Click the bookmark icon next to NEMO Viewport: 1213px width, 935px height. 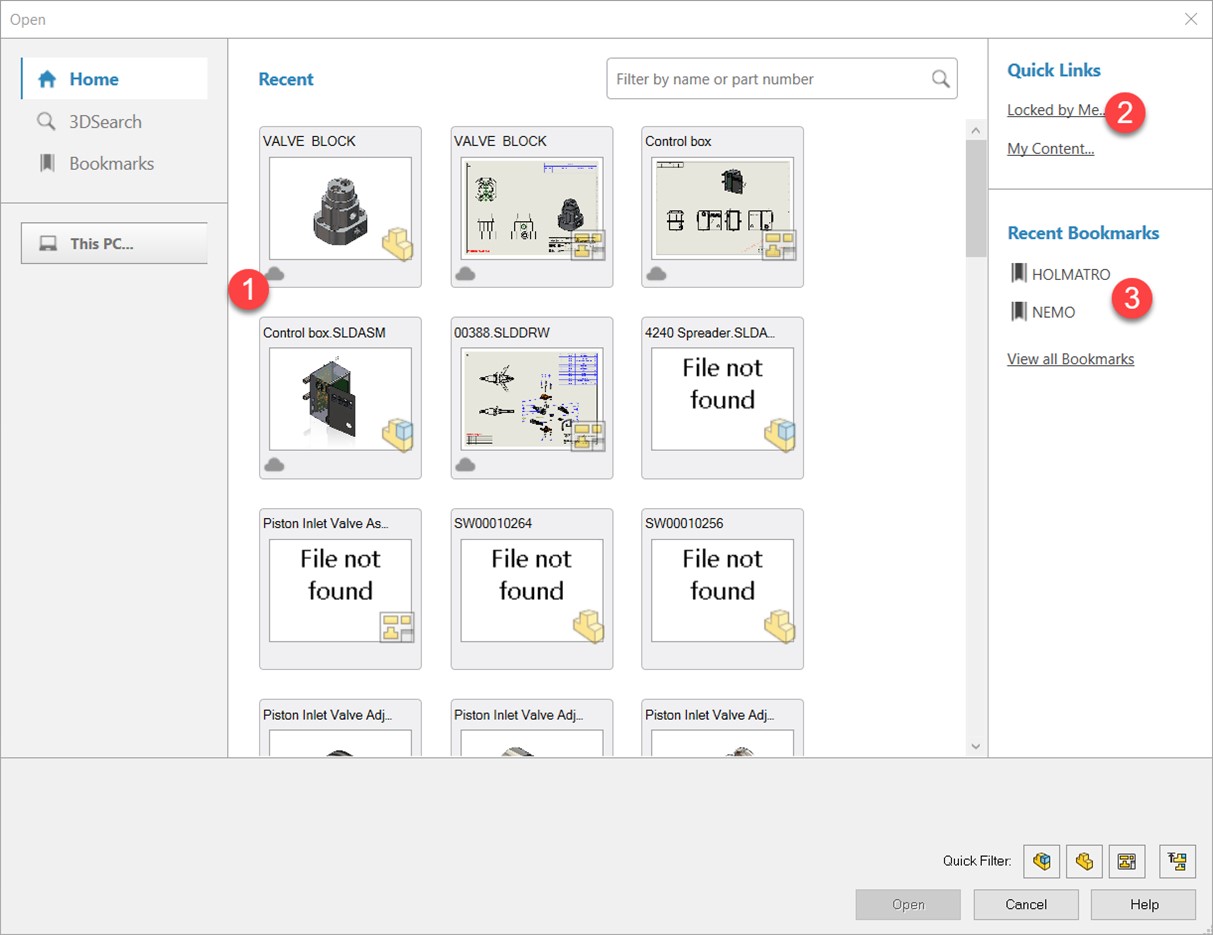pos(1018,312)
